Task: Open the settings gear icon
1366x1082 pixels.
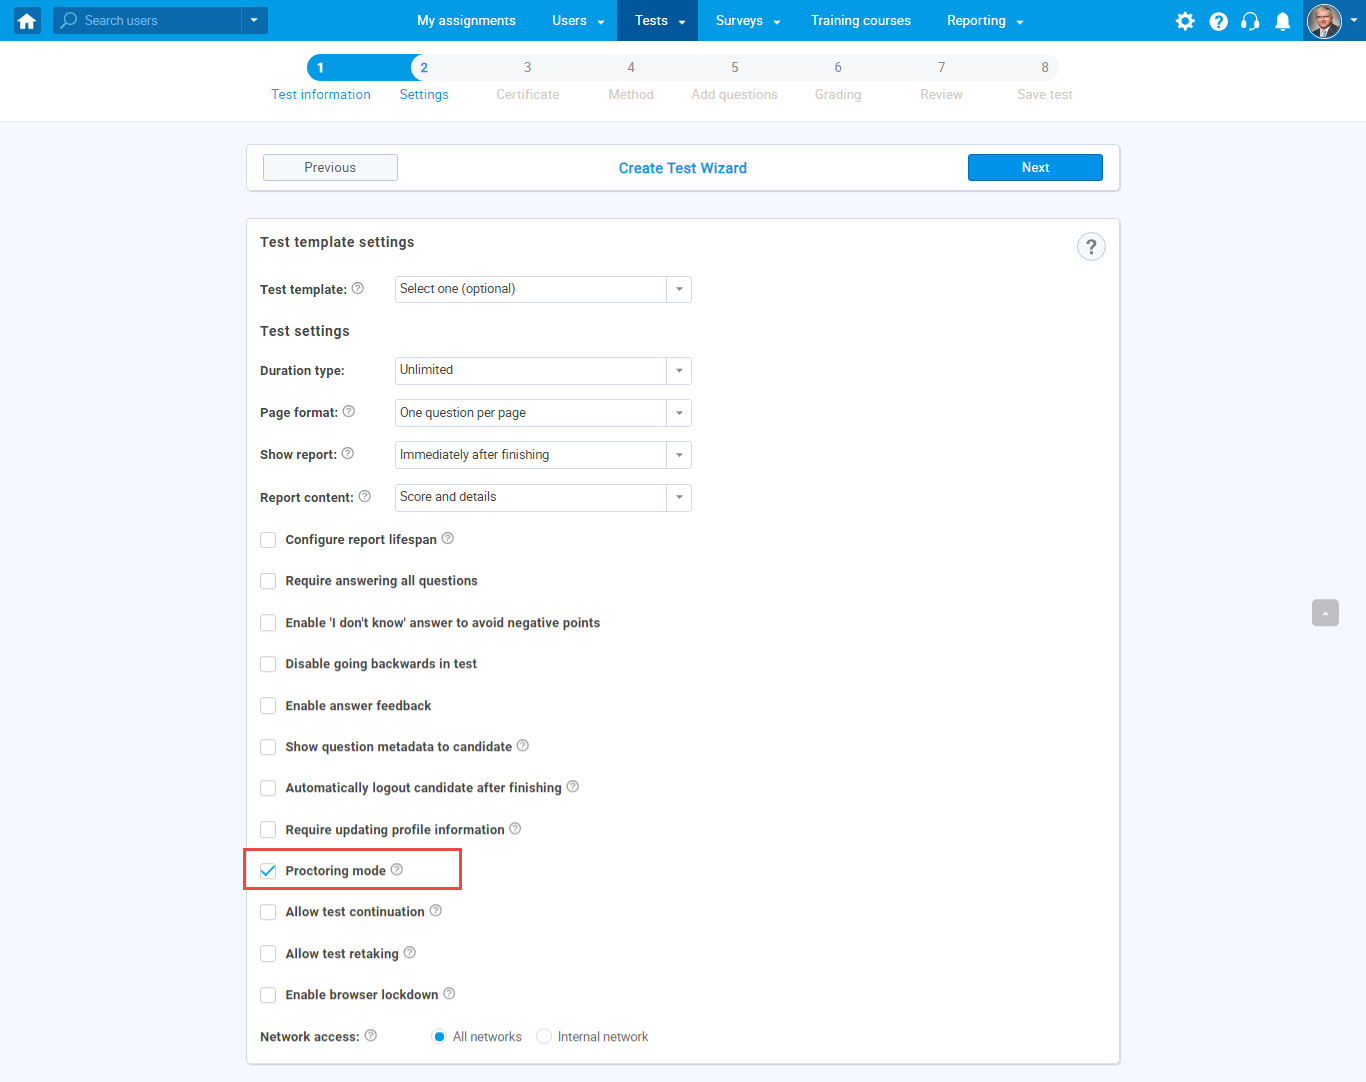Action: tap(1185, 21)
